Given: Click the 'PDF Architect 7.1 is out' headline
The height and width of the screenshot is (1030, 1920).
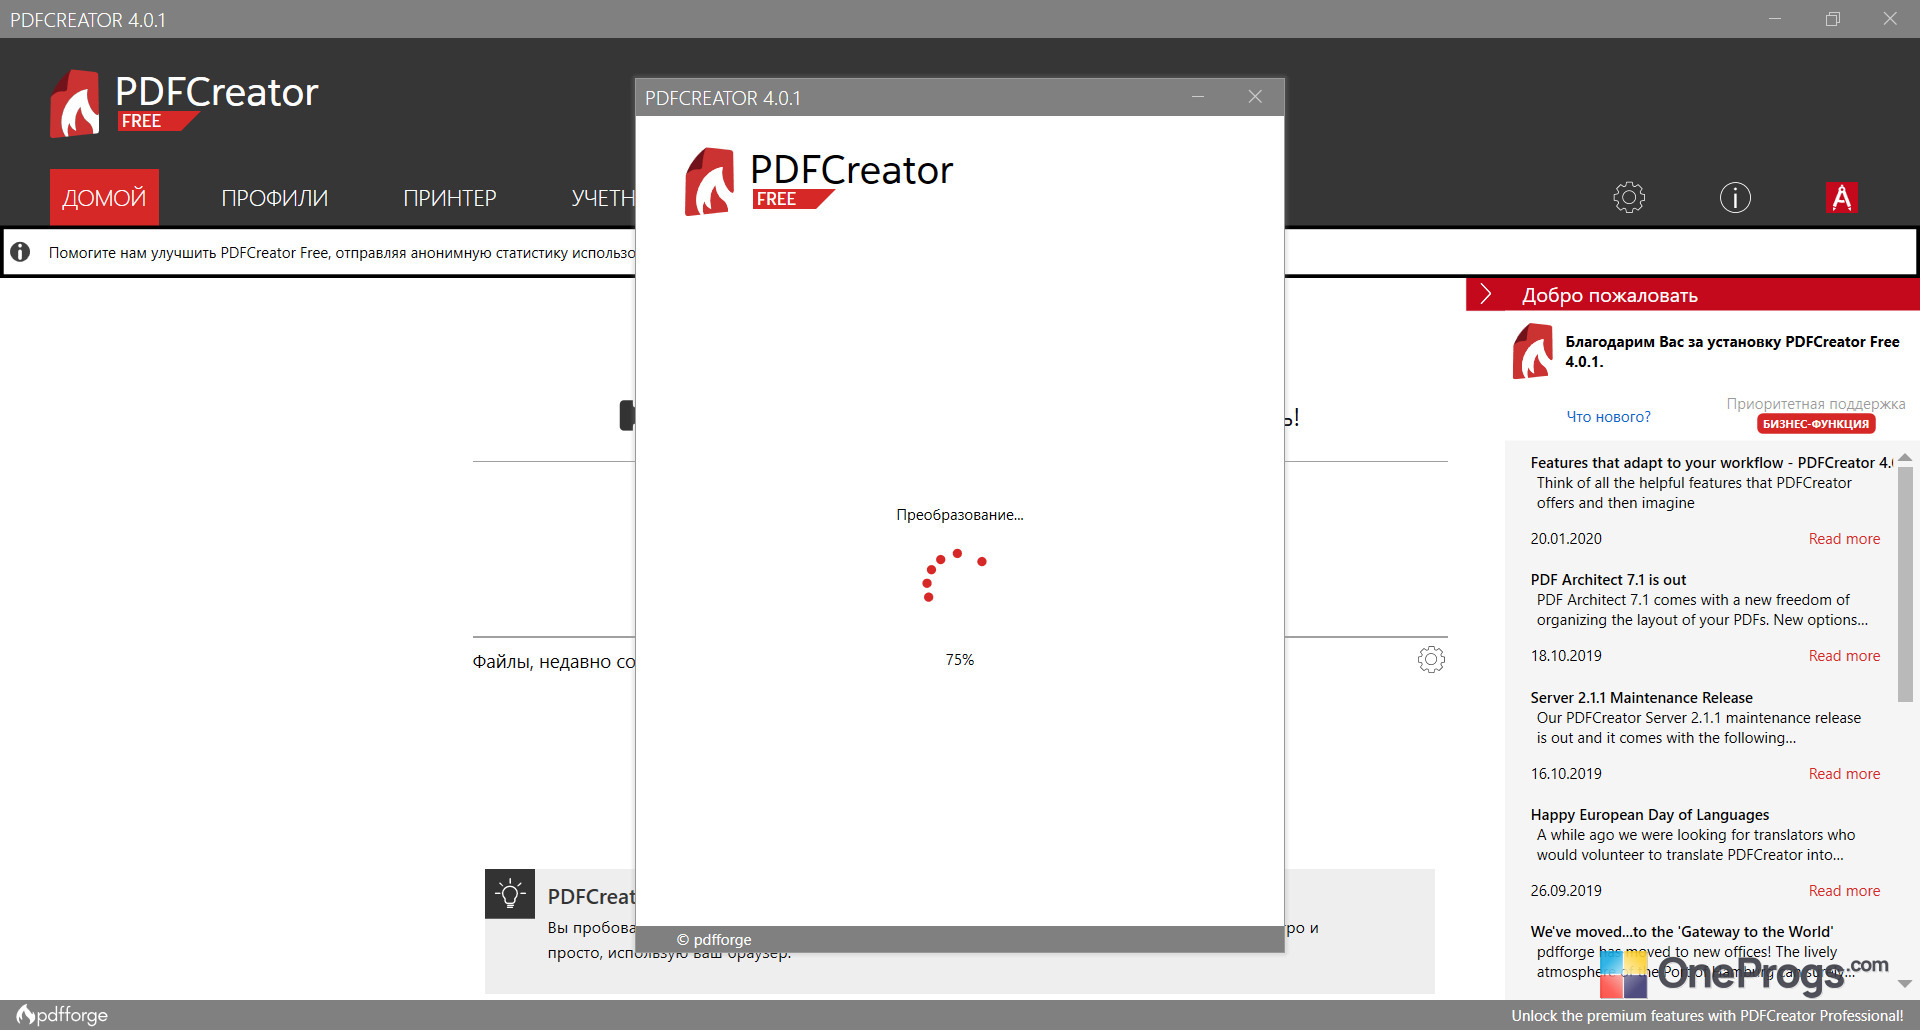Looking at the screenshot, I should coord(1608,580).
